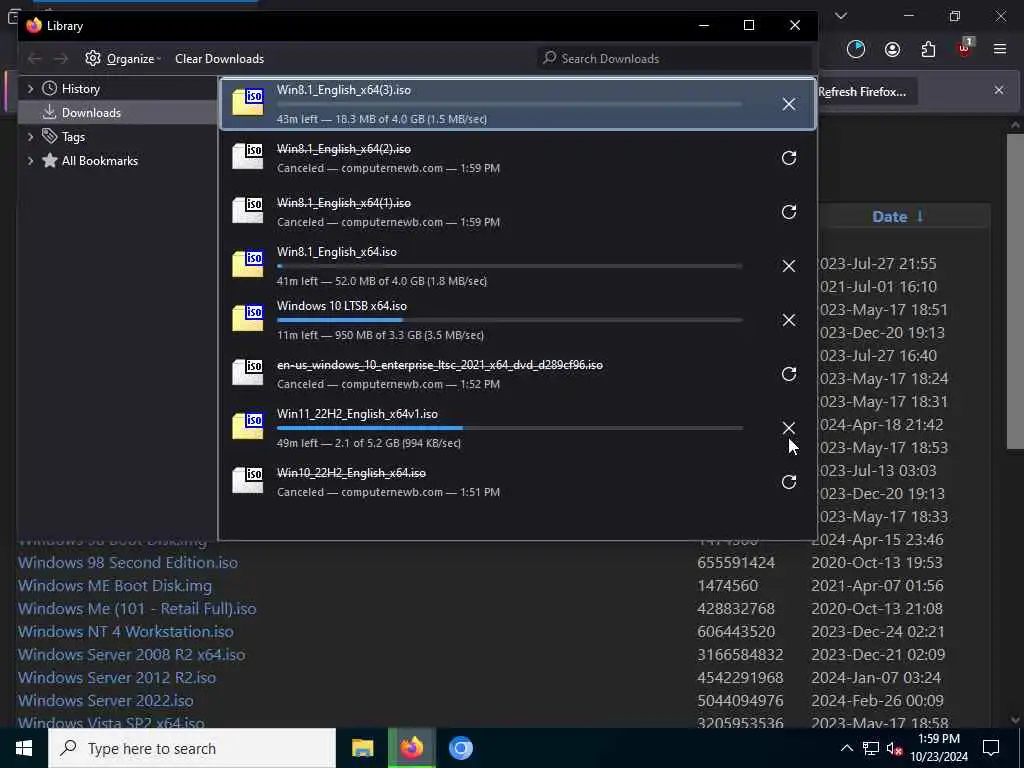Focus the Search Downloads field
Screen dimensions: 1024x768
(x=676, y=59)
